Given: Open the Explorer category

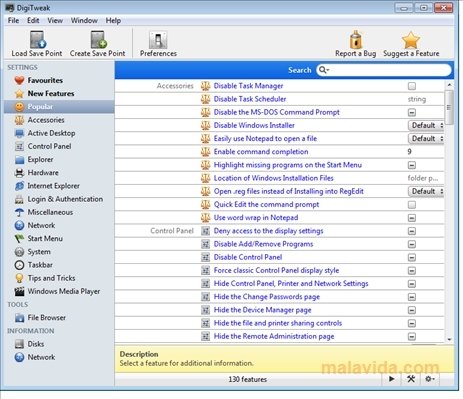Looking at the screenshot, I should point(40,159).
